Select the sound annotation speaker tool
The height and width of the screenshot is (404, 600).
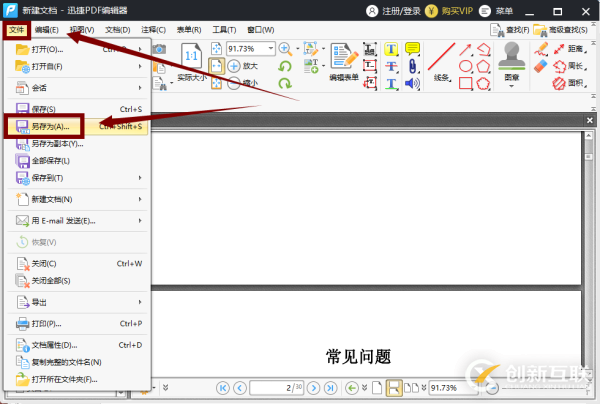pyautogui.click(x=412, y=83)
